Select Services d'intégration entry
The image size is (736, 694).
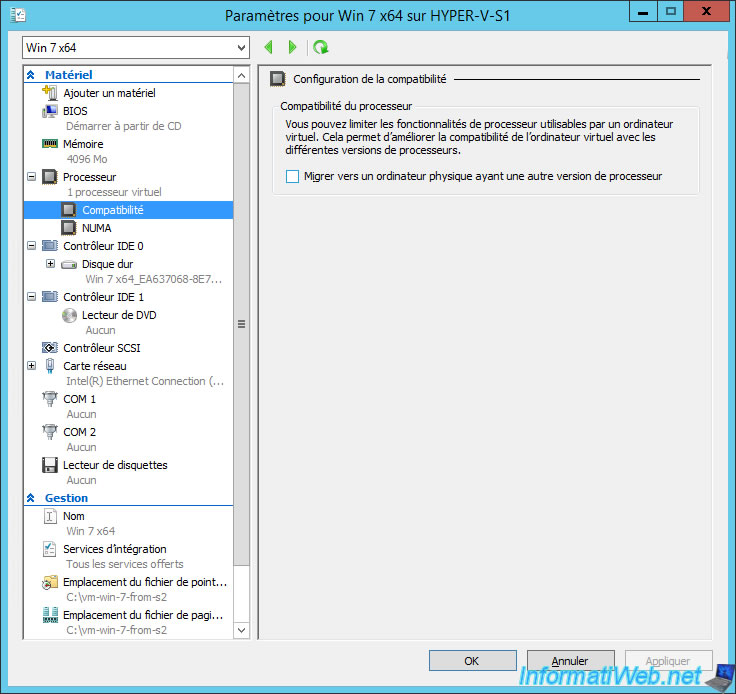coord(115,549)
